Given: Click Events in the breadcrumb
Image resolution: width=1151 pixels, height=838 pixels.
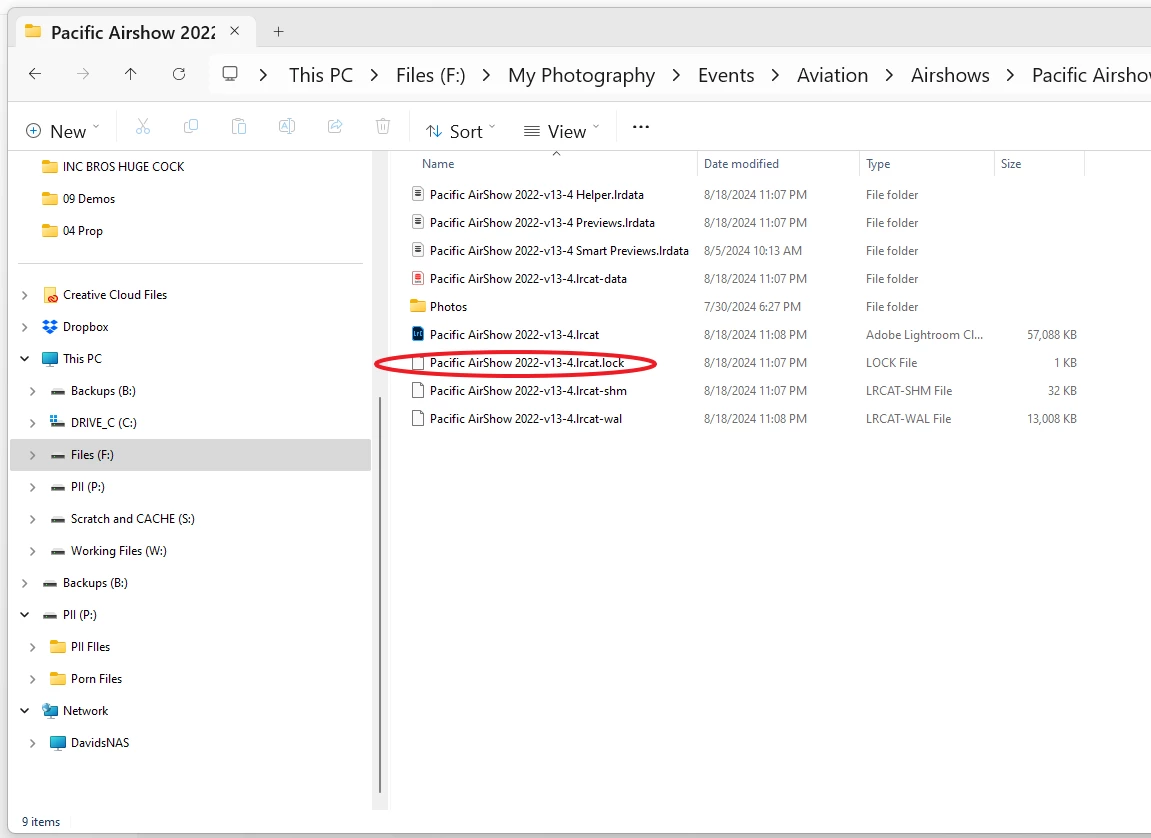Looking at the screenshot, I should pos(726,75).
